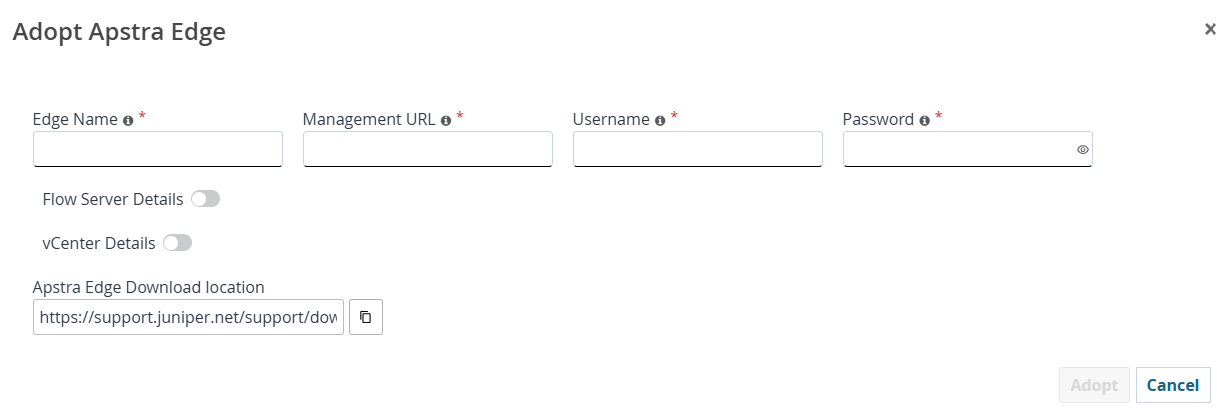Select the Username input box
The width and height of the screenshot is (1217, 411).
(698, 149)
